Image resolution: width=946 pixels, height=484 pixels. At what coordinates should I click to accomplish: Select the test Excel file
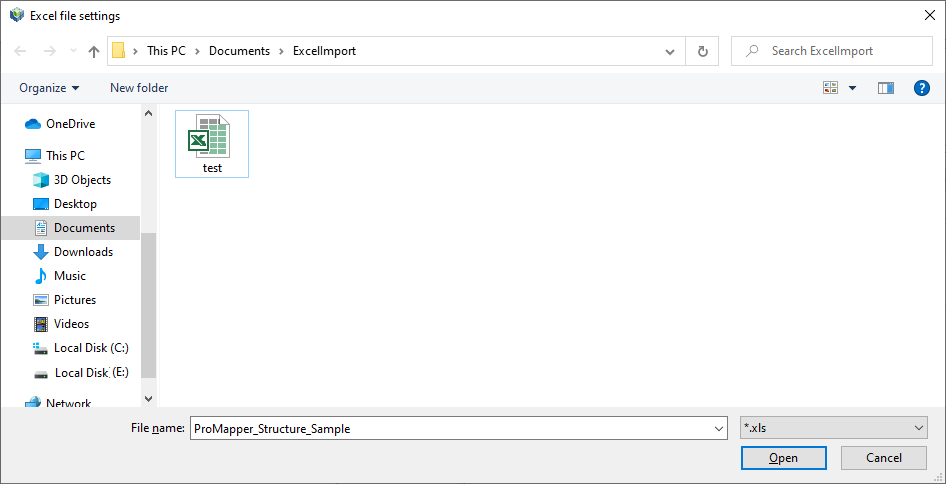[x=212, y=144]
